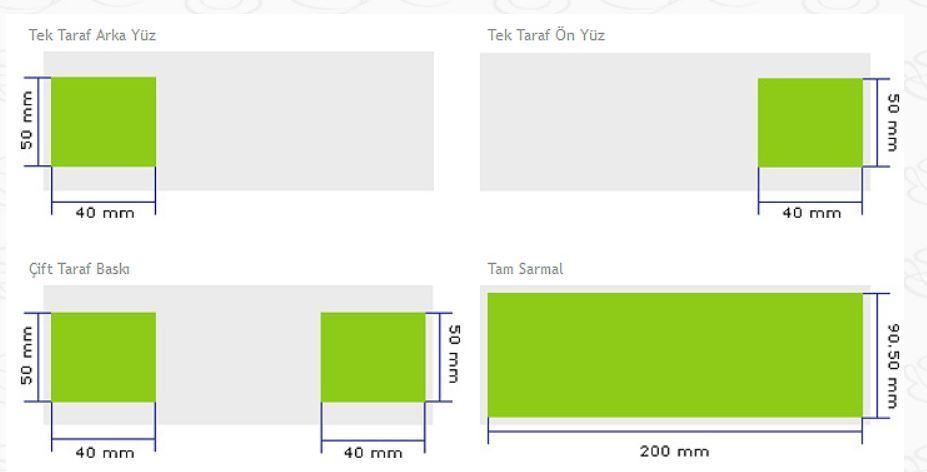
Task: Click 40 mm label under right Çift Taraf square
Action: [373, 453]
